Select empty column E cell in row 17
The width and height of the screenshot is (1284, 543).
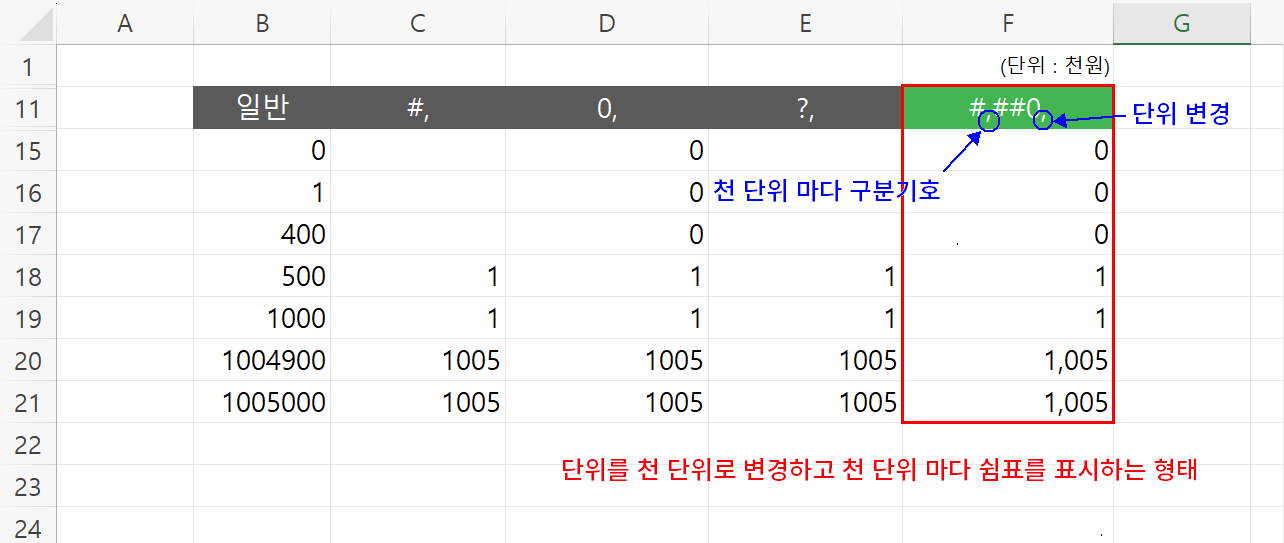[805, 234]
